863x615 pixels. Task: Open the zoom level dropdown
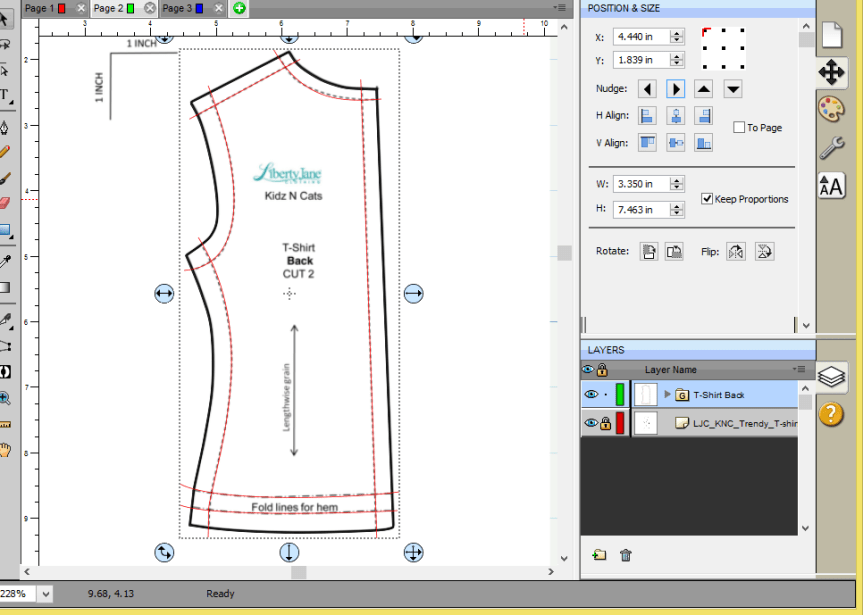tap(46, 594)
